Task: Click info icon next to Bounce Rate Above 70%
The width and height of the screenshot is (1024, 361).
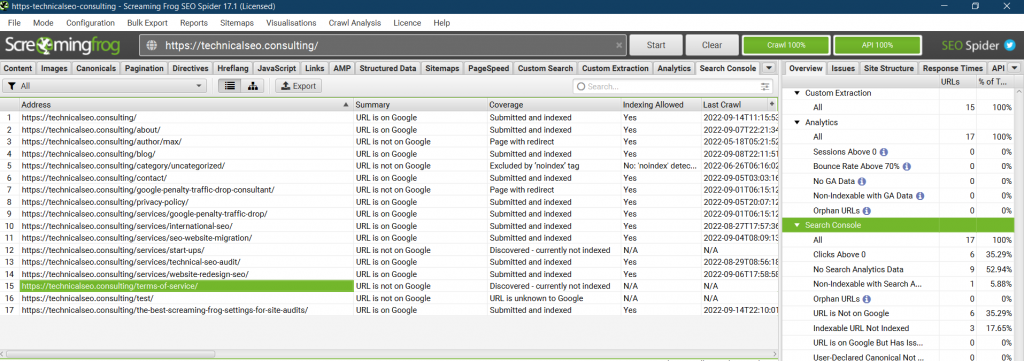Action: [907, 166]
